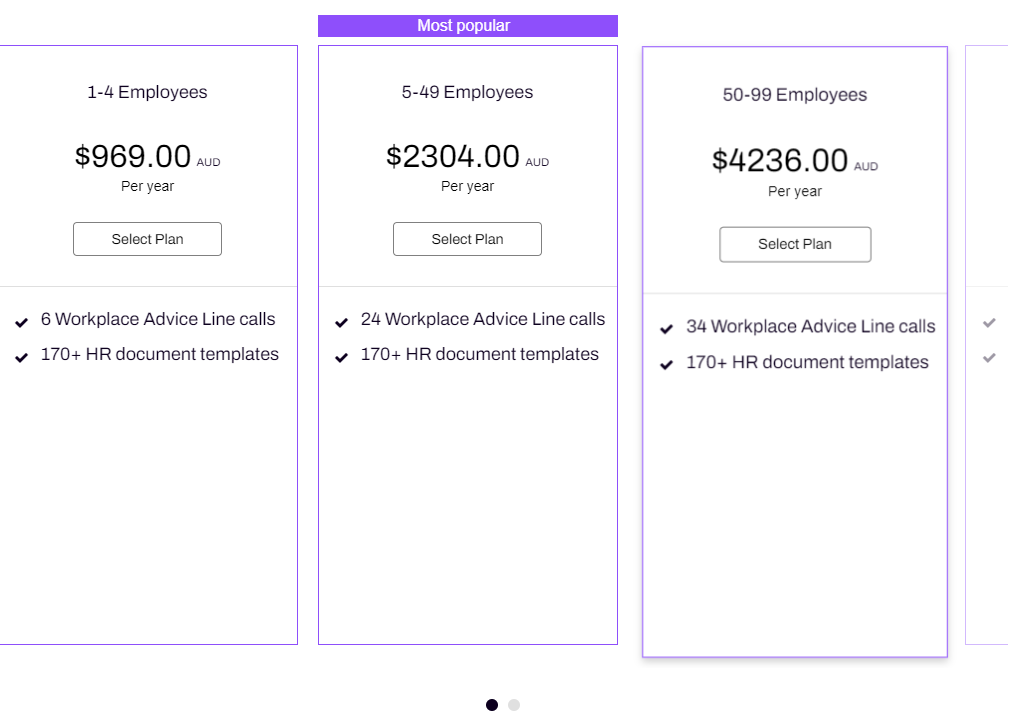Viewport: 1016px width, 725px height.
Task: Click checkmark beside 34 Workplace Advice Line calls
Action: tap(666, 329)
